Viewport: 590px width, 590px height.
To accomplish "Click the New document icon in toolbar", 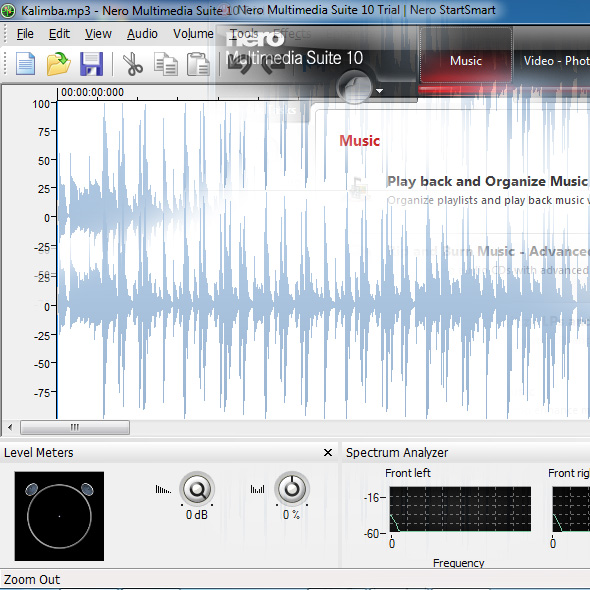I will pos(26,64).
